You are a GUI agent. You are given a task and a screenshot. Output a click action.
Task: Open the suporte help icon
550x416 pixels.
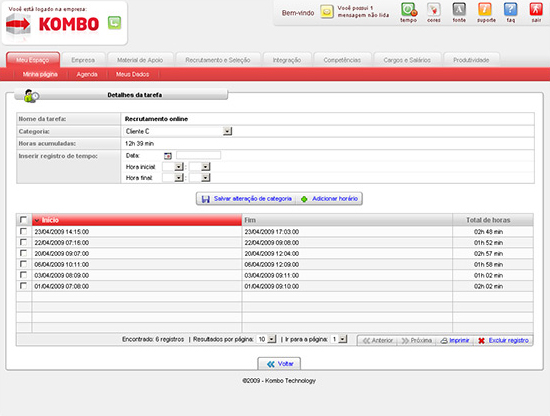[x=485, y=10]
